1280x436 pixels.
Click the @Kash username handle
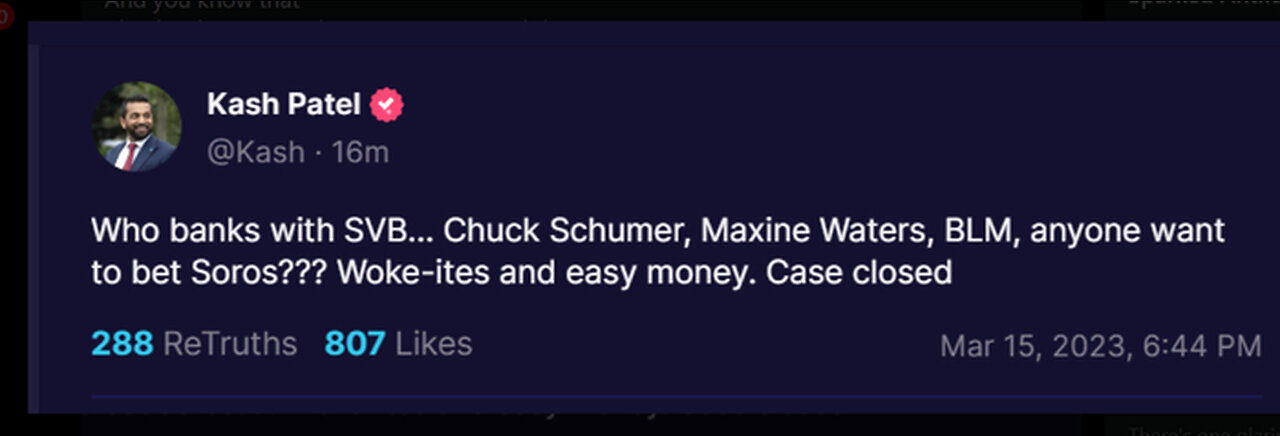click(x=255, y=152)
